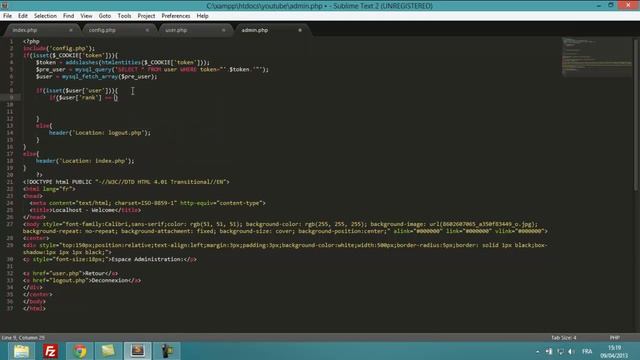Click the Line 9, Column status text
640x360 pixels.
(23, 338)
